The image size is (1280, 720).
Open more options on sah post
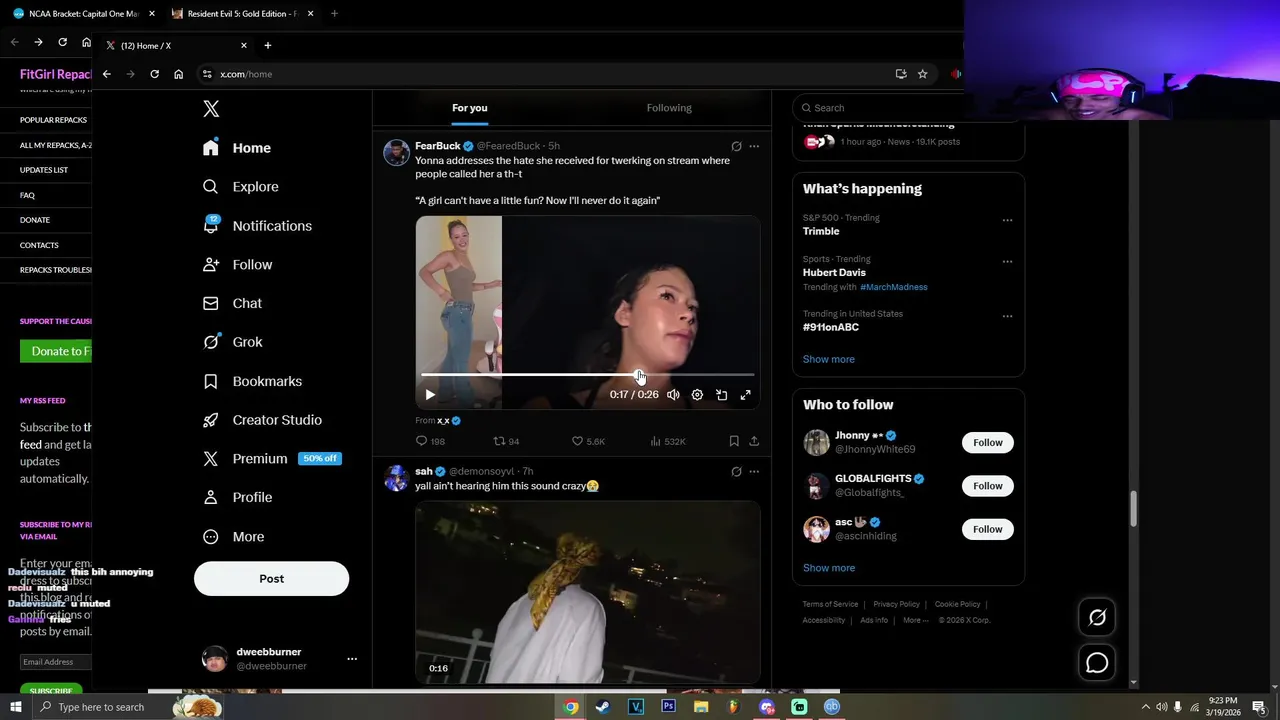pyautogui.click(x=754, y=472)
